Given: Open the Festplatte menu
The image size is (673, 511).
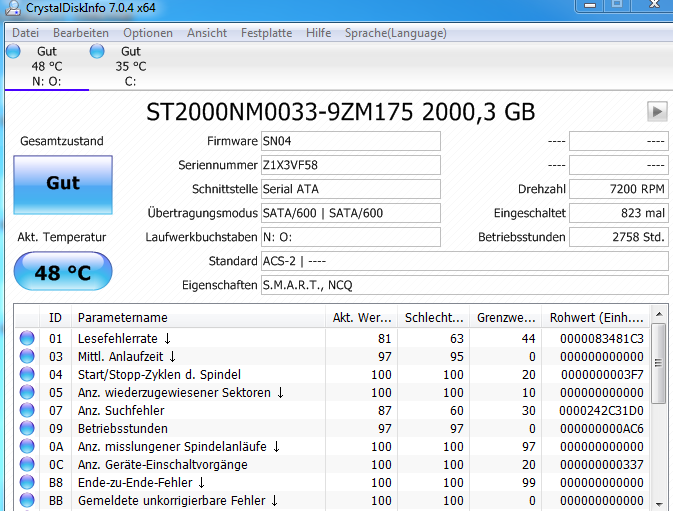Looking at the screenshot, I should point(267,33).
